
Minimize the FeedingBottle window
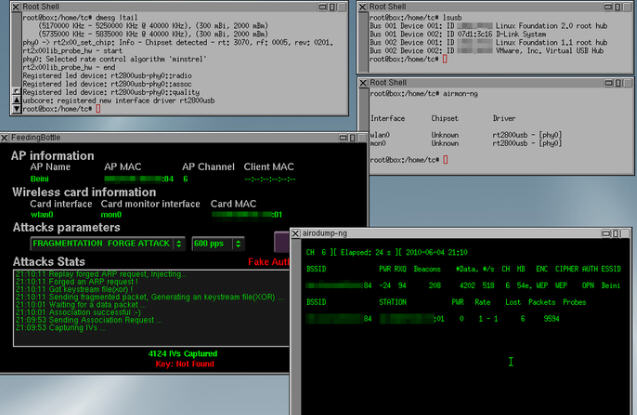click(x=343, y=138)
